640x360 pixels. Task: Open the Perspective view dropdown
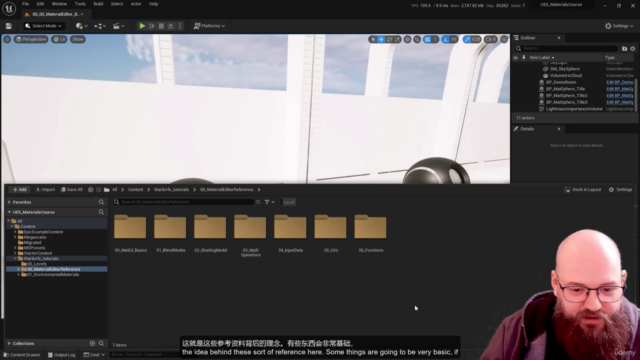coord(31,39)
